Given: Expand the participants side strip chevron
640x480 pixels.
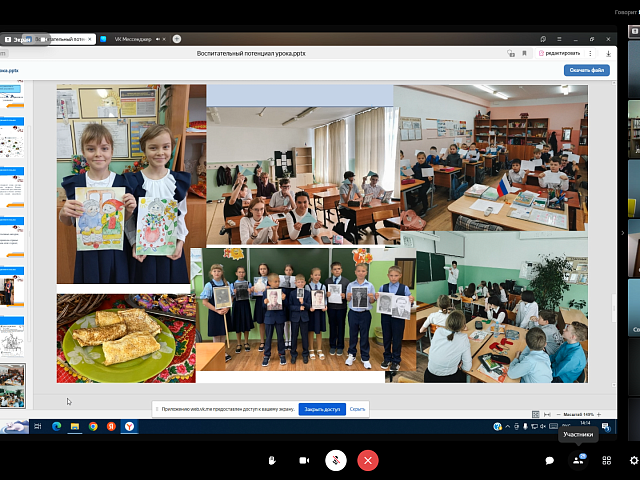Looking at the screenshot, I should coord(622,233).
